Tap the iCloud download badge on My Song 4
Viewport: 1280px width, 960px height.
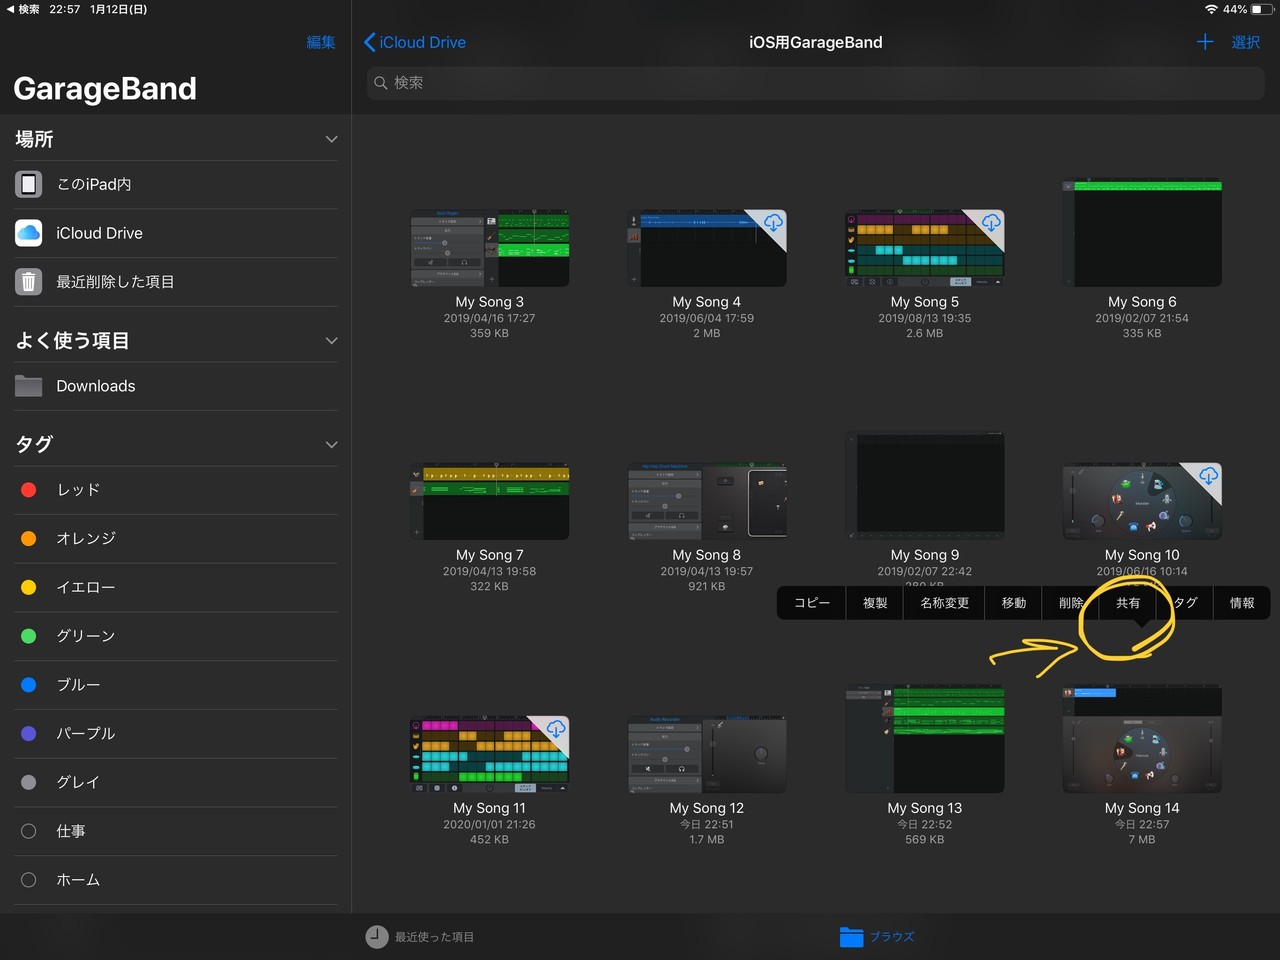tap(773, 223)
